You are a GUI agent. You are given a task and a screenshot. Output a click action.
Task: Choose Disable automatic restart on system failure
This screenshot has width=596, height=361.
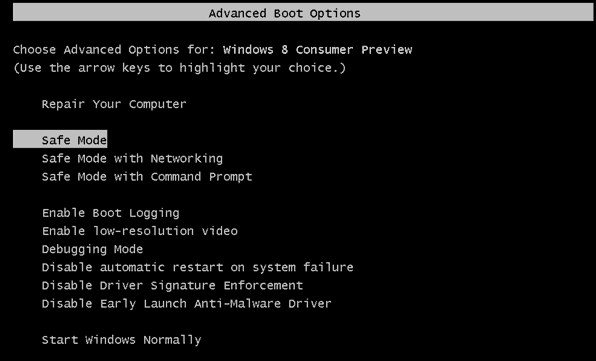[197, 267]
